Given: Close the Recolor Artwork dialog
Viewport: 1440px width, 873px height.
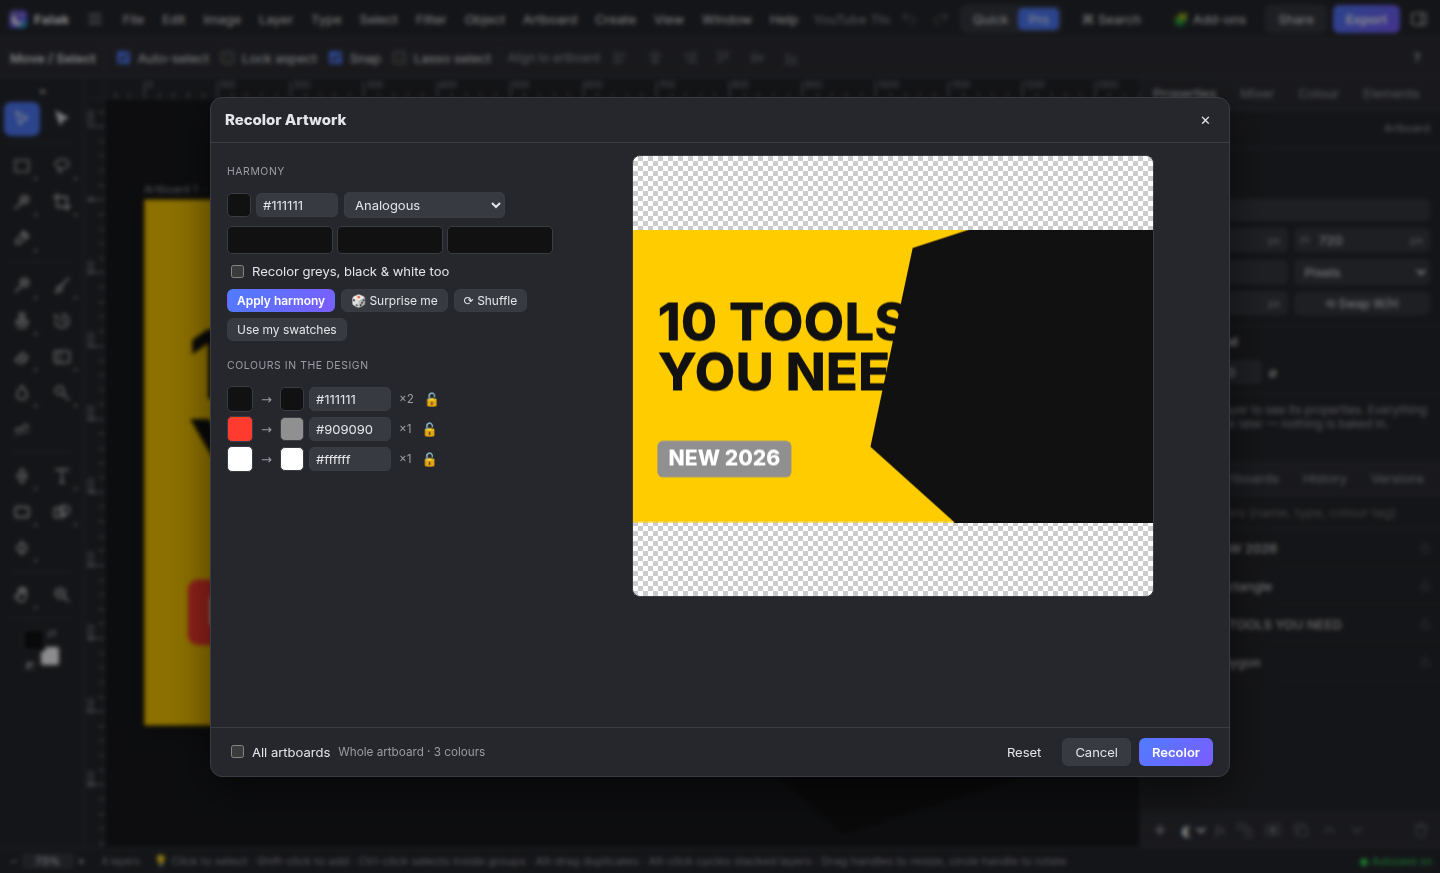Looking at the screenshot, I should (x=1205, y=120).
